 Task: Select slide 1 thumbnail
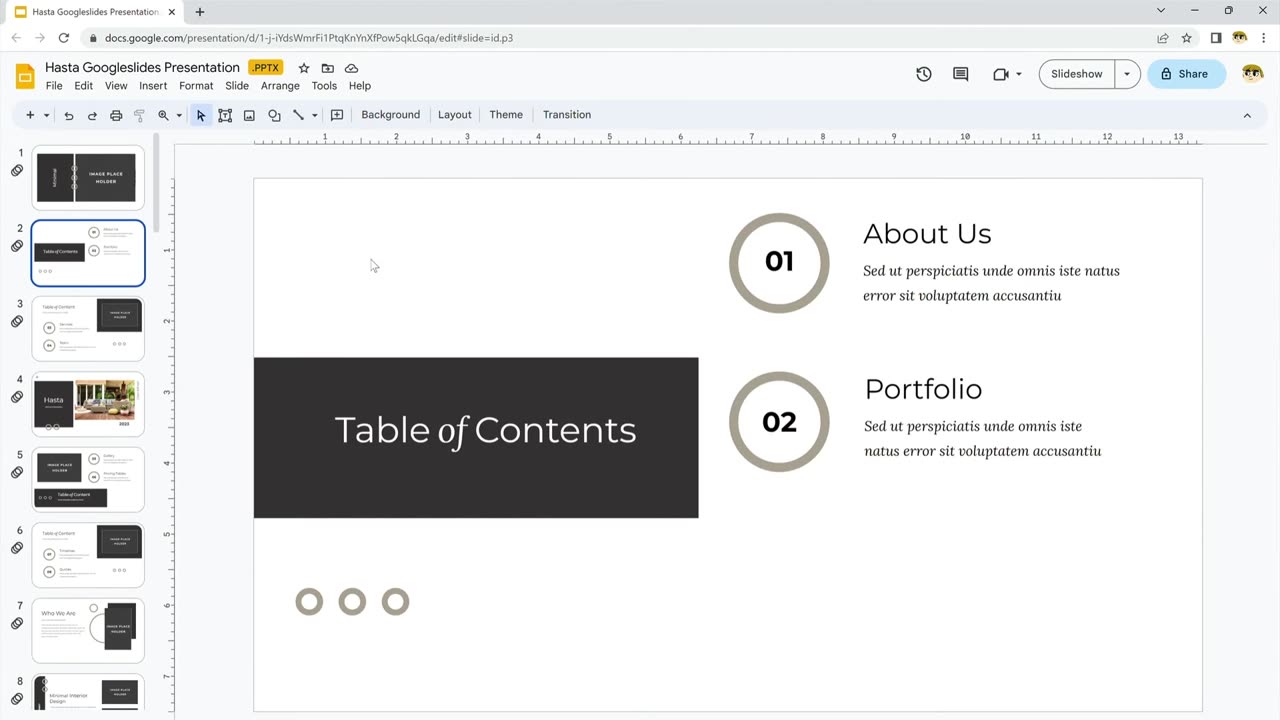click(88, 177)
